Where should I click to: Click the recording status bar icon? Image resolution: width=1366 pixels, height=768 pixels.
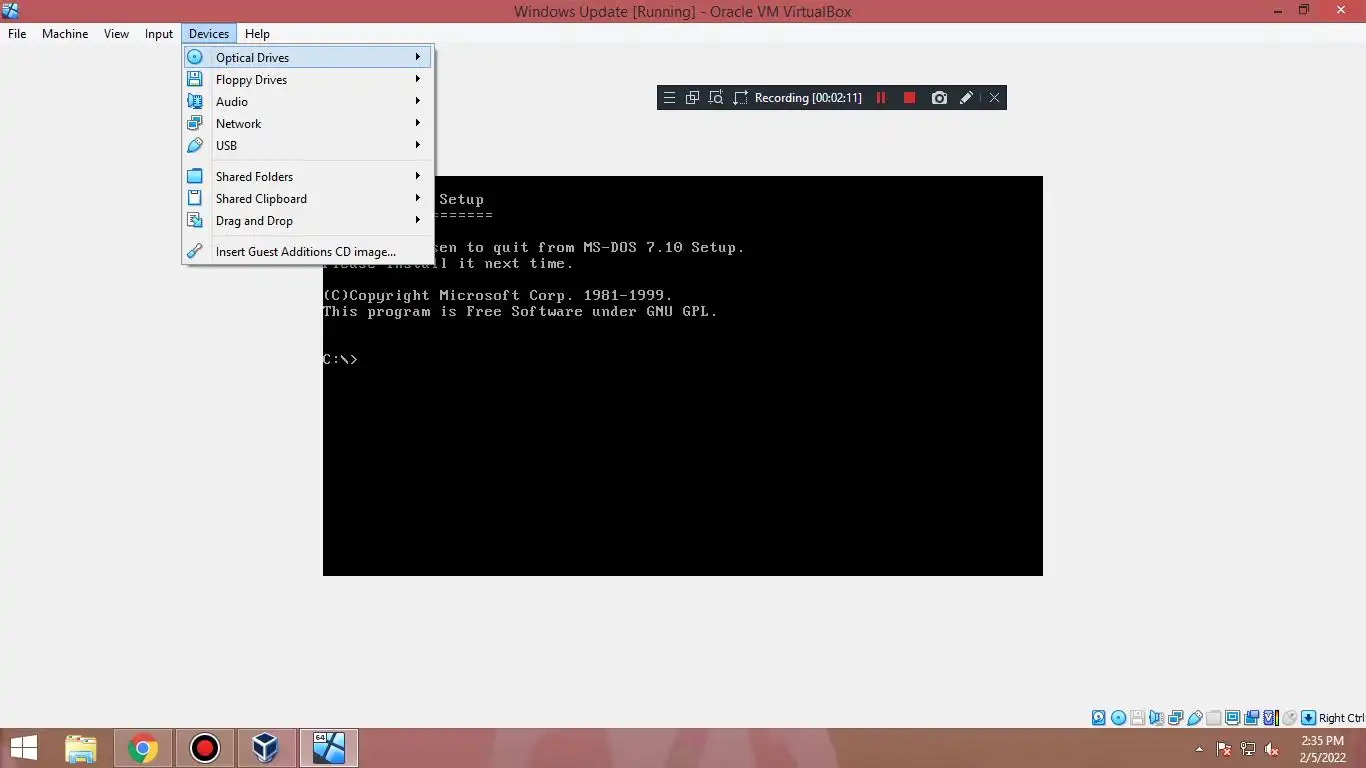[1251, 718]
